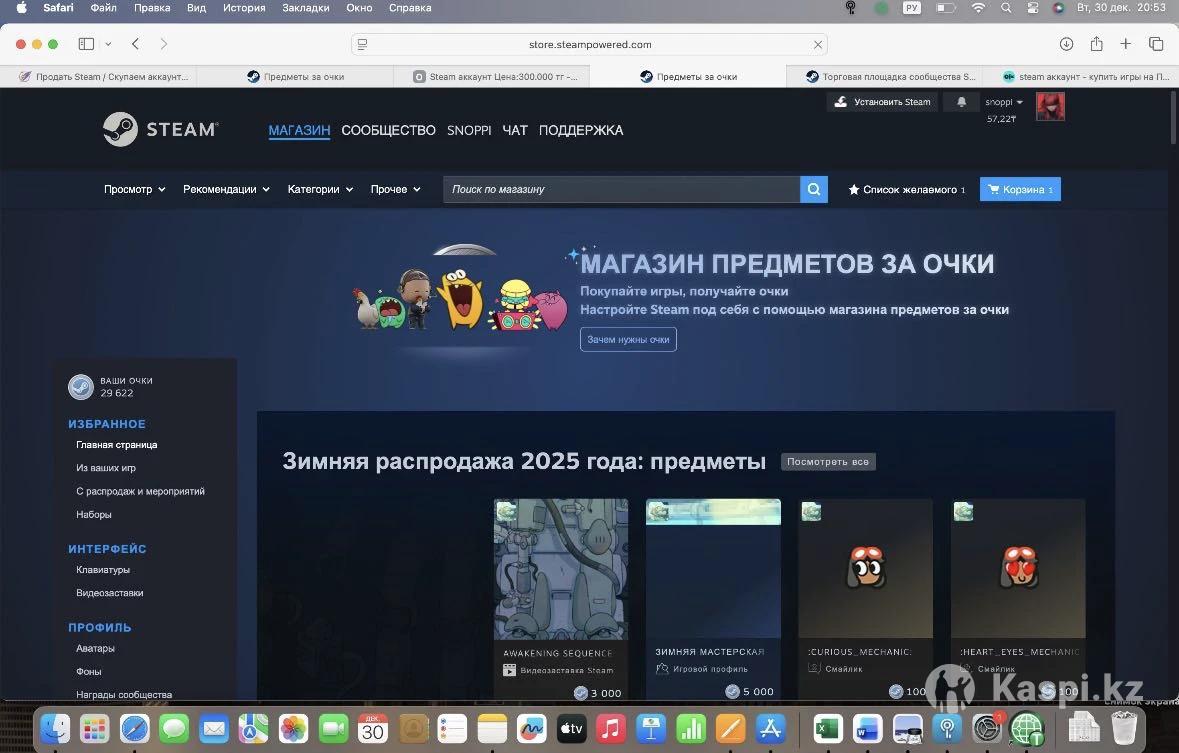Click Safari's sidebar toggle icon

click(86, 44)
